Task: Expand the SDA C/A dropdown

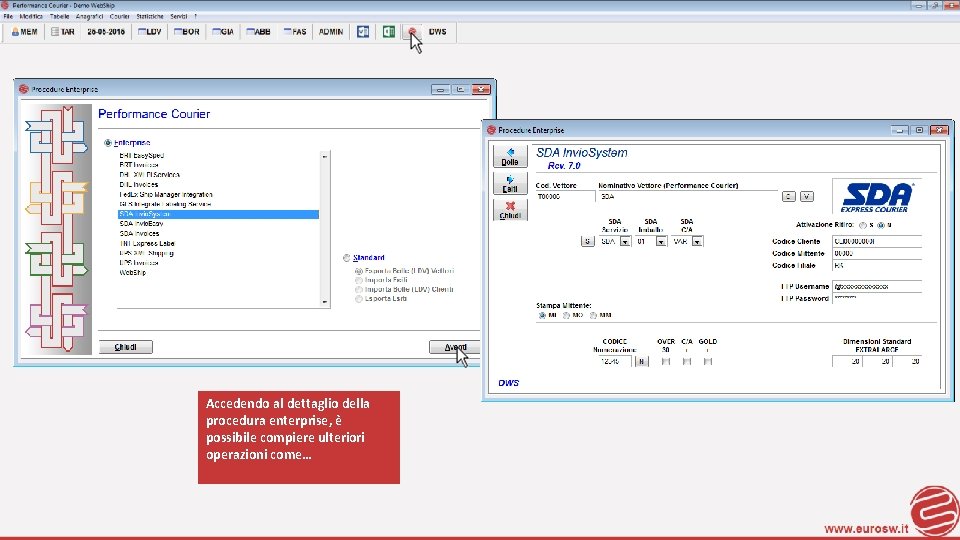Action: pos(697,242)
